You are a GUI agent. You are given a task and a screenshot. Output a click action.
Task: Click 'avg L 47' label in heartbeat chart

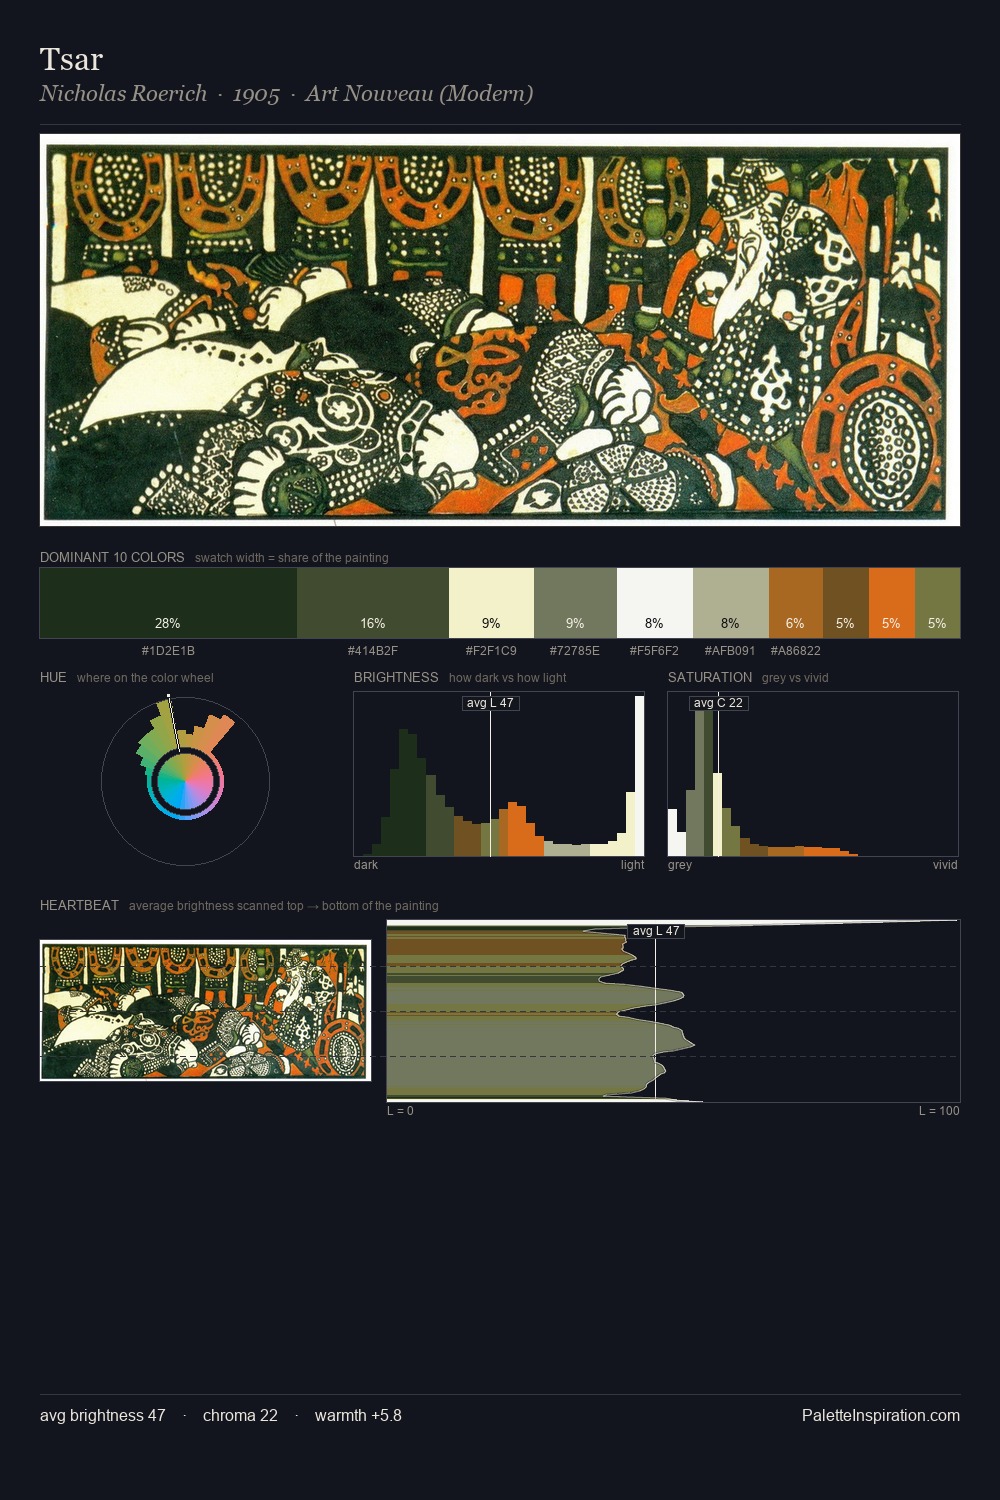click(x=656, y=931)
